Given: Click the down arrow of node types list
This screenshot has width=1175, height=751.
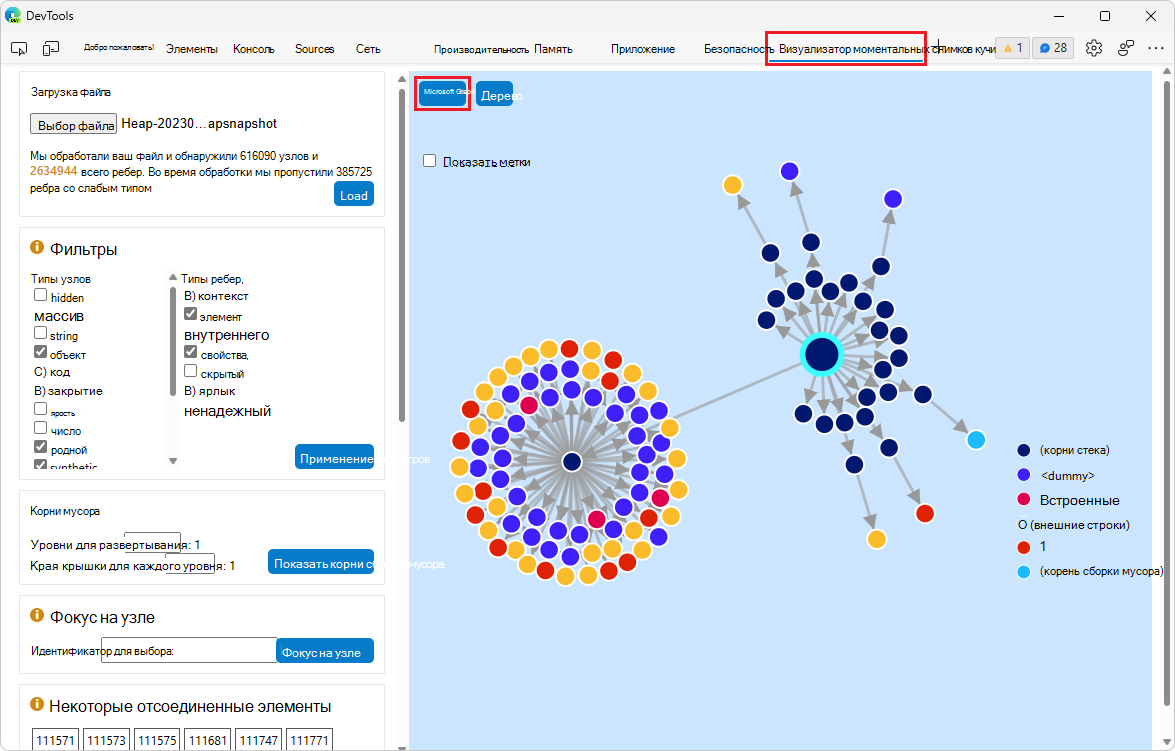Looking at the screenshot, I should 173,461.
